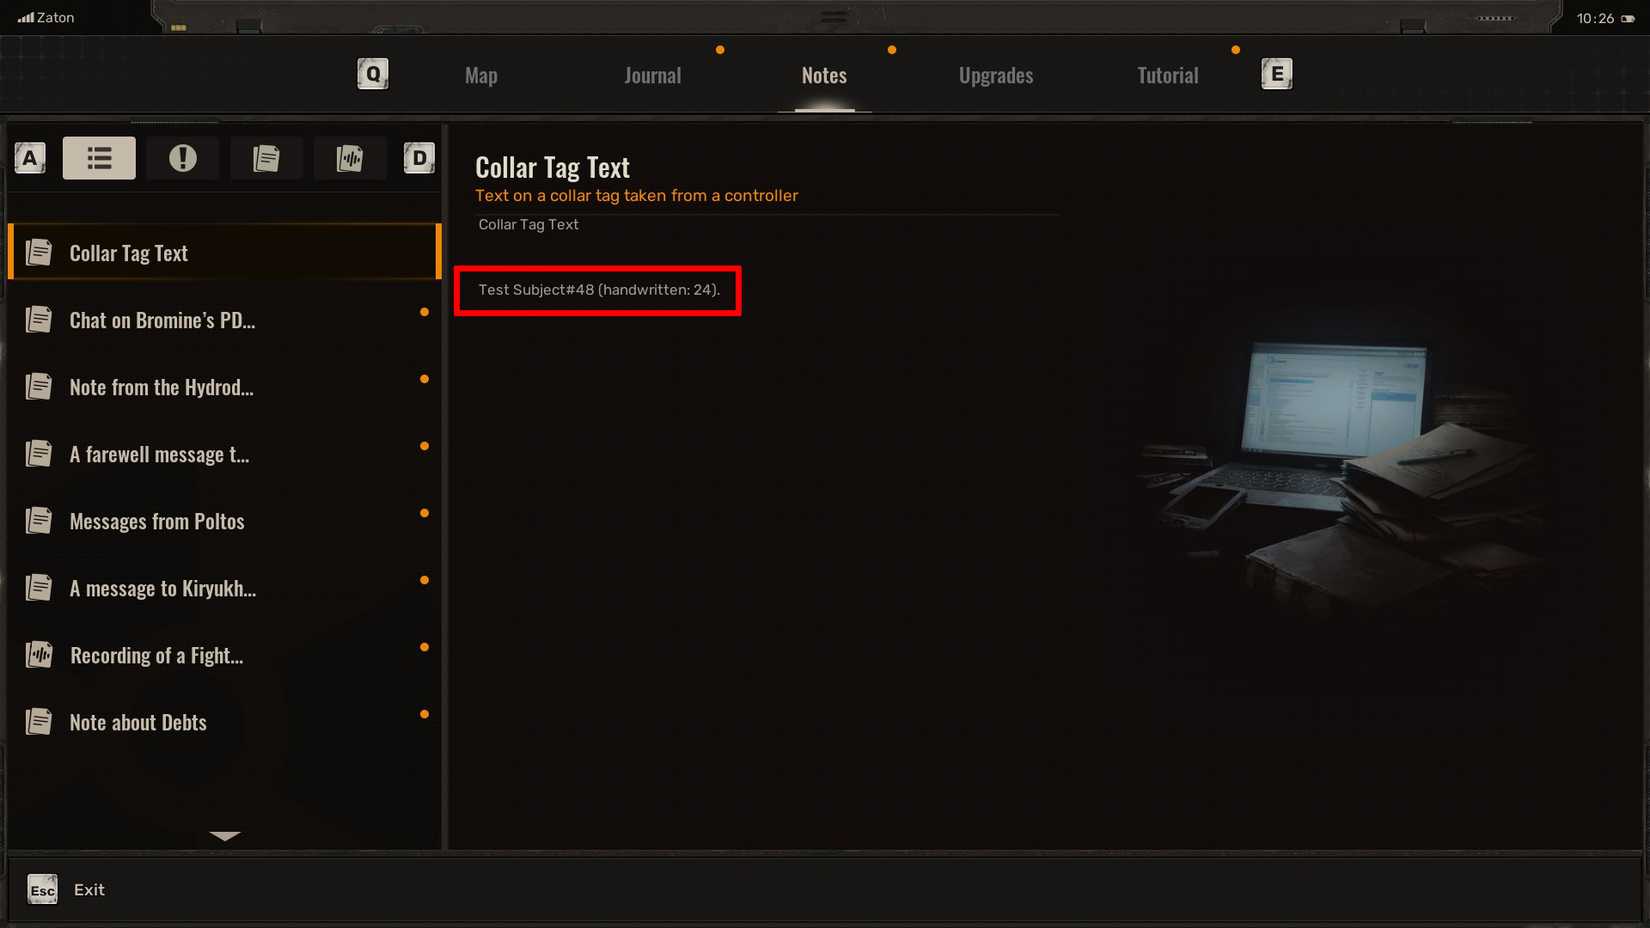
Task: Expand the notes list via the downward arrow
Action: coord(225,837)
